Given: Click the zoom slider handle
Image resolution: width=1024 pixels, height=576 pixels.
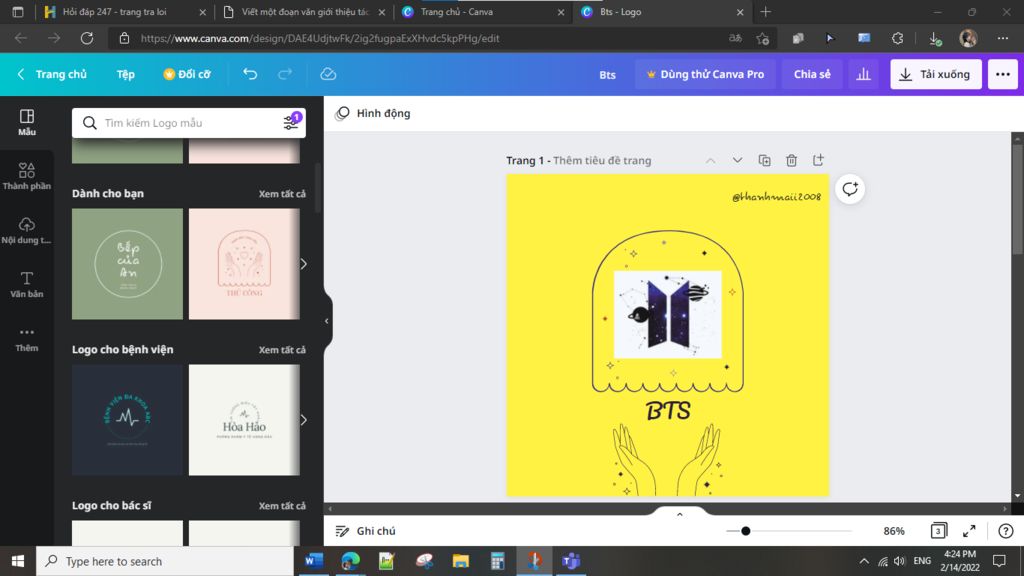Looking at the screenshot, I should coord(745,531).
